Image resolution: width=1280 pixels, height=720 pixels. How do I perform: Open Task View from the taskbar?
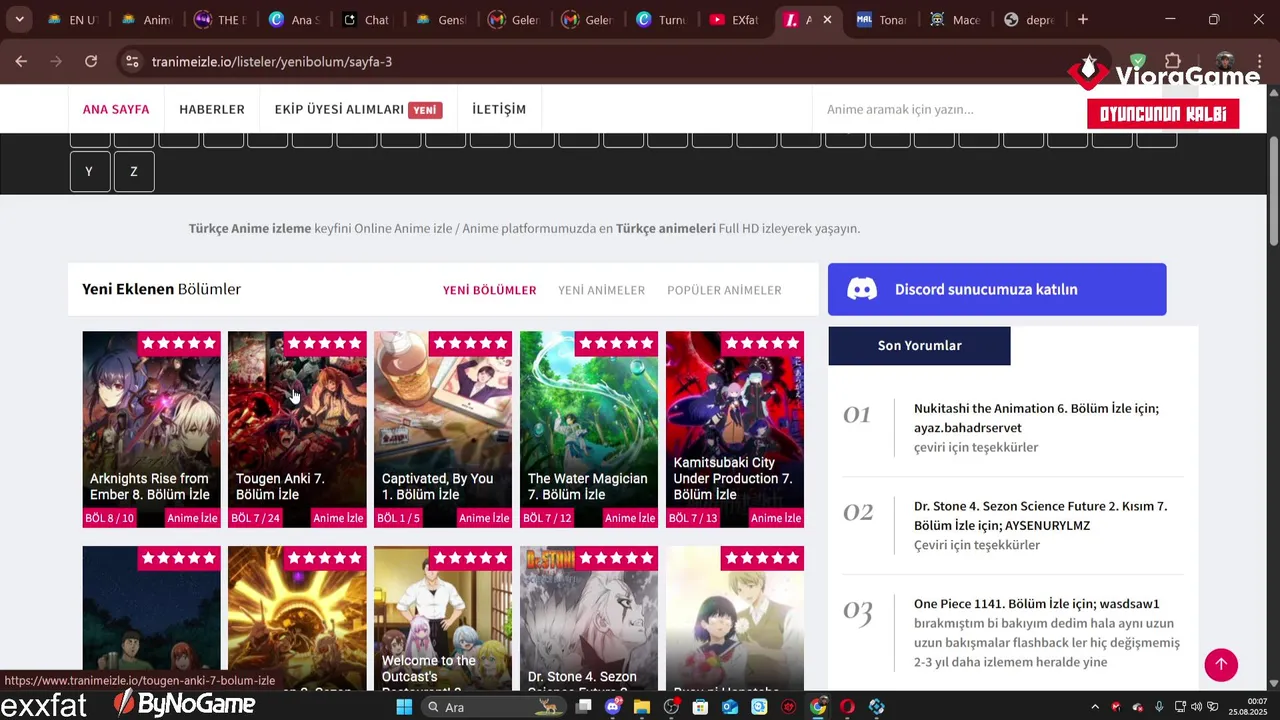click(x=584, y=707)
